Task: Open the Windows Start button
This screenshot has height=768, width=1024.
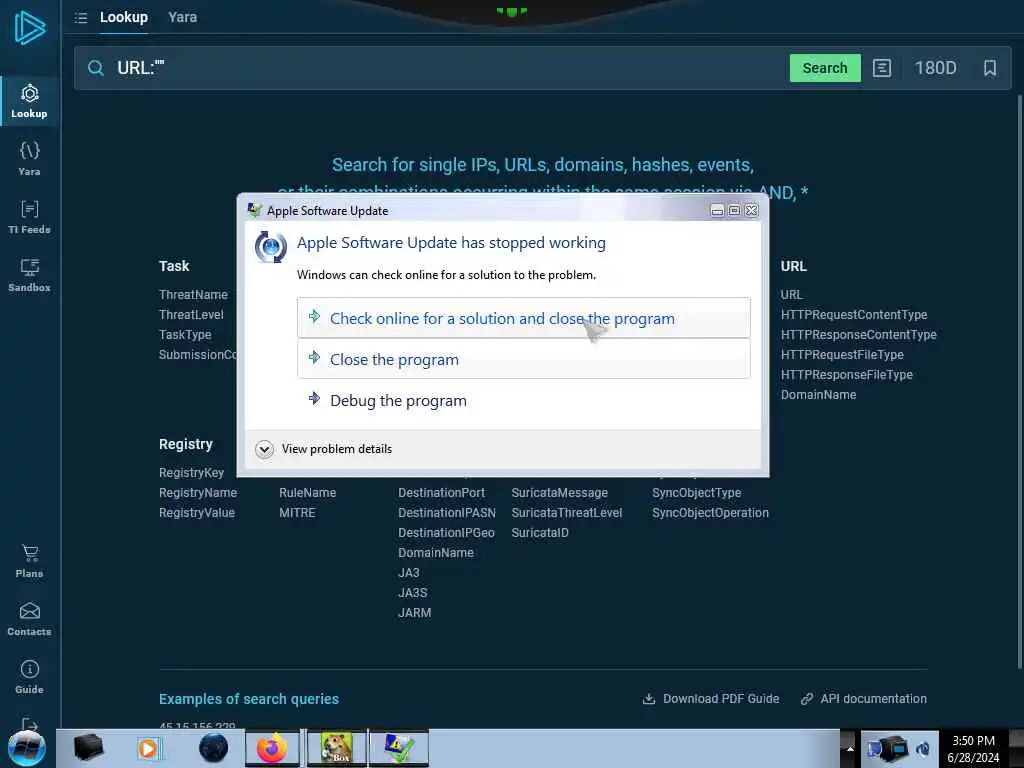Action: tap(27, 748)
